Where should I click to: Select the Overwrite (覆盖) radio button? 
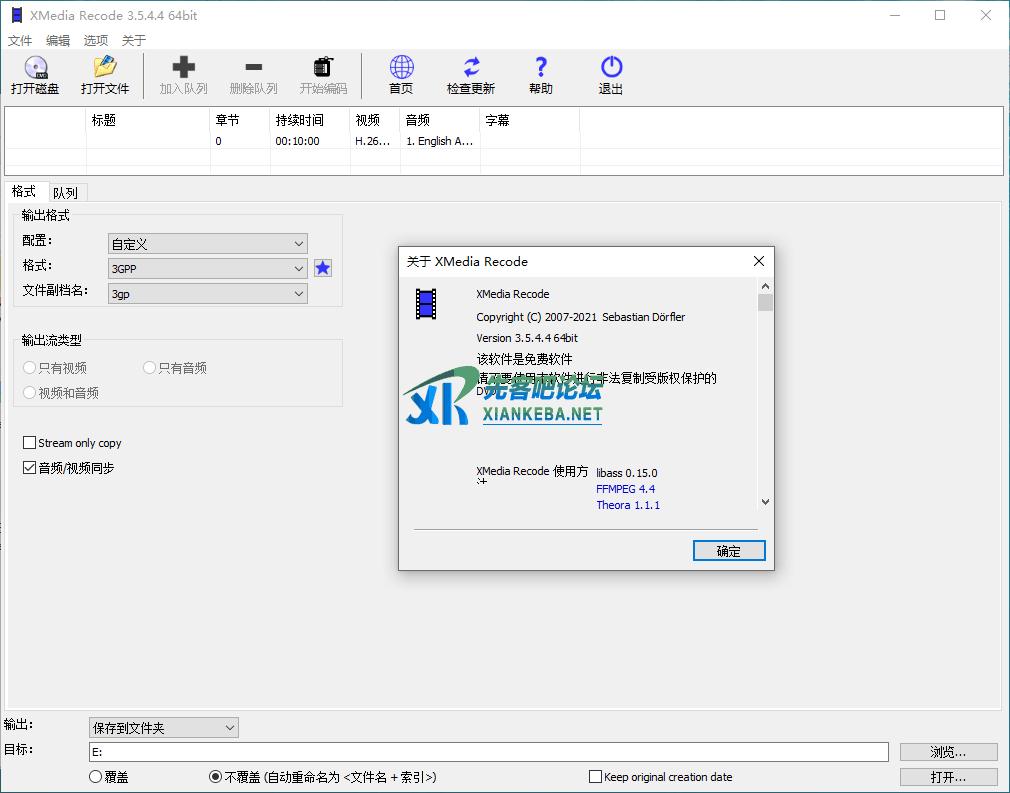[x=96, y=777]
